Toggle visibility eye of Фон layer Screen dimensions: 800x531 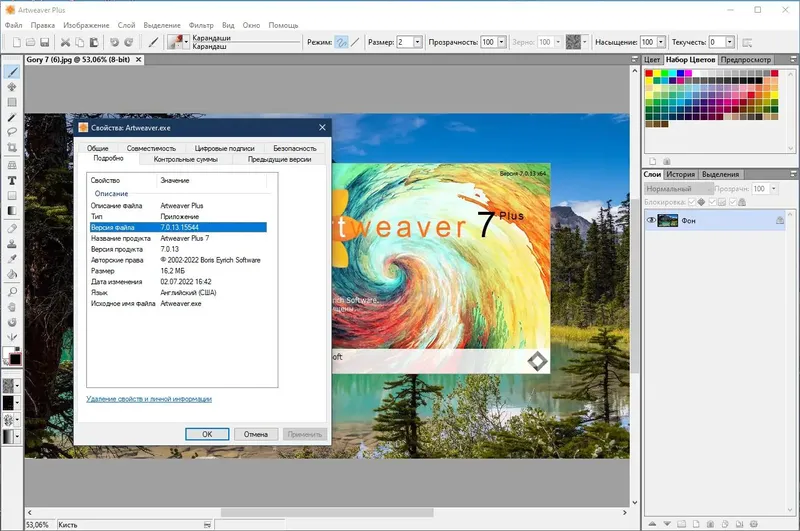click(x=651, y=220)
